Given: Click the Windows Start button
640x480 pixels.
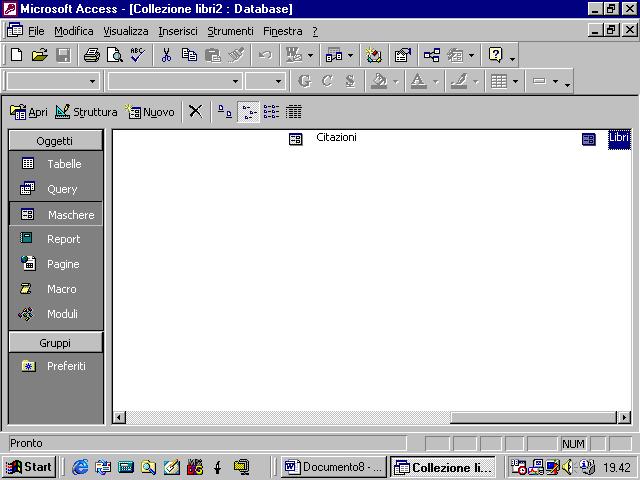Looking at the screenshot, I should point(29,467).
